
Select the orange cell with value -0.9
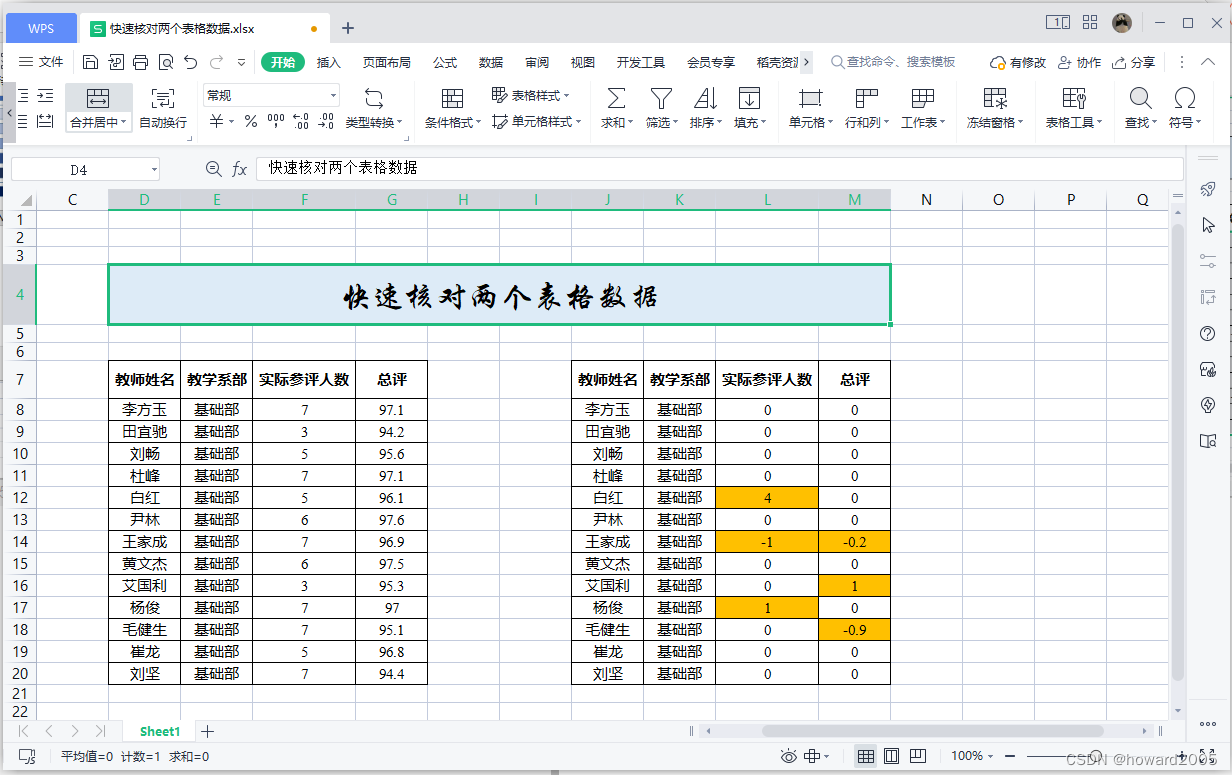point(854,629)
